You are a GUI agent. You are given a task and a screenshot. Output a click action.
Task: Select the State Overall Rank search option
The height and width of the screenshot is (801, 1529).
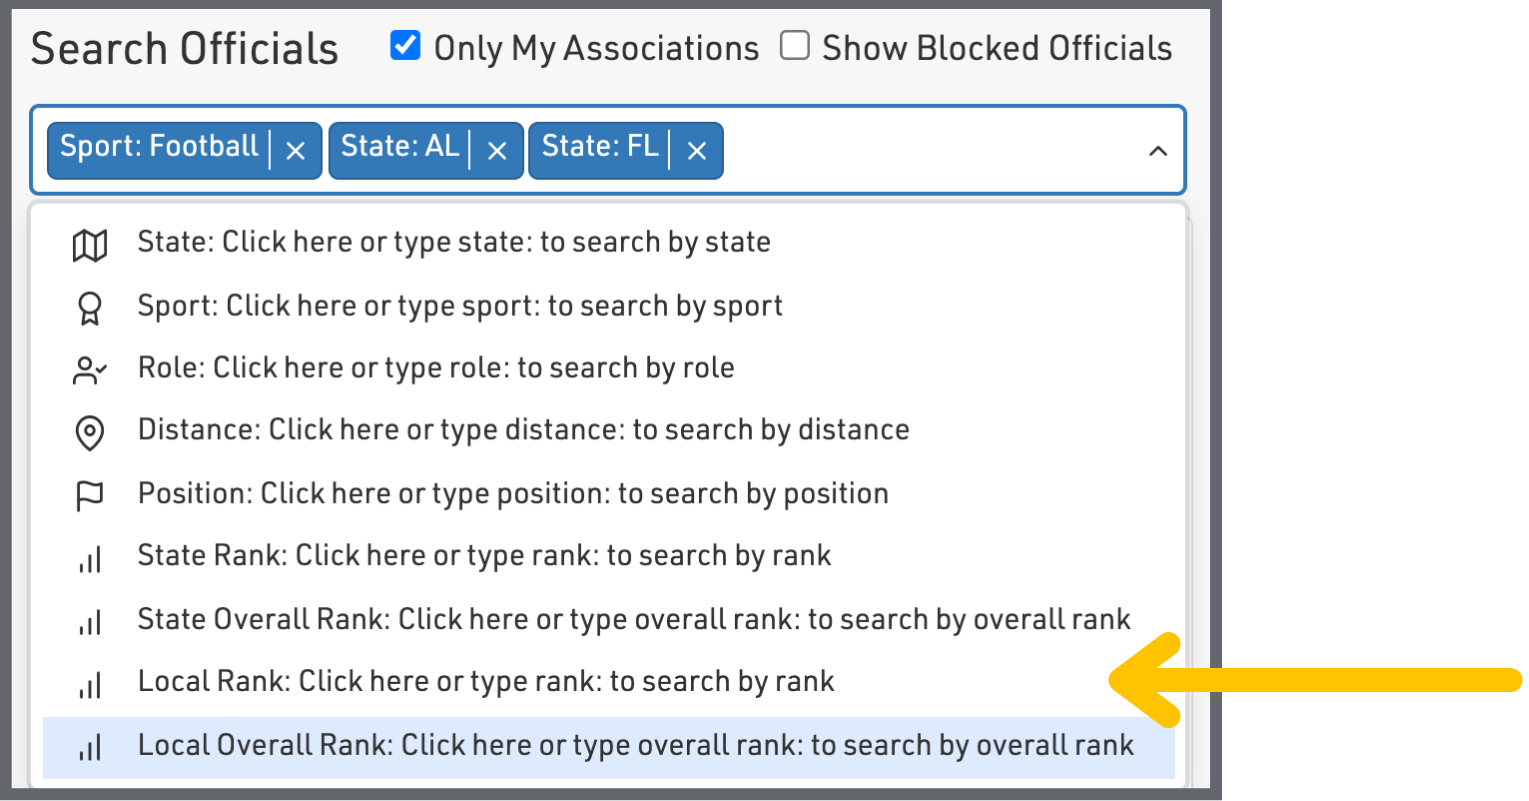click(x=634, y=620)
